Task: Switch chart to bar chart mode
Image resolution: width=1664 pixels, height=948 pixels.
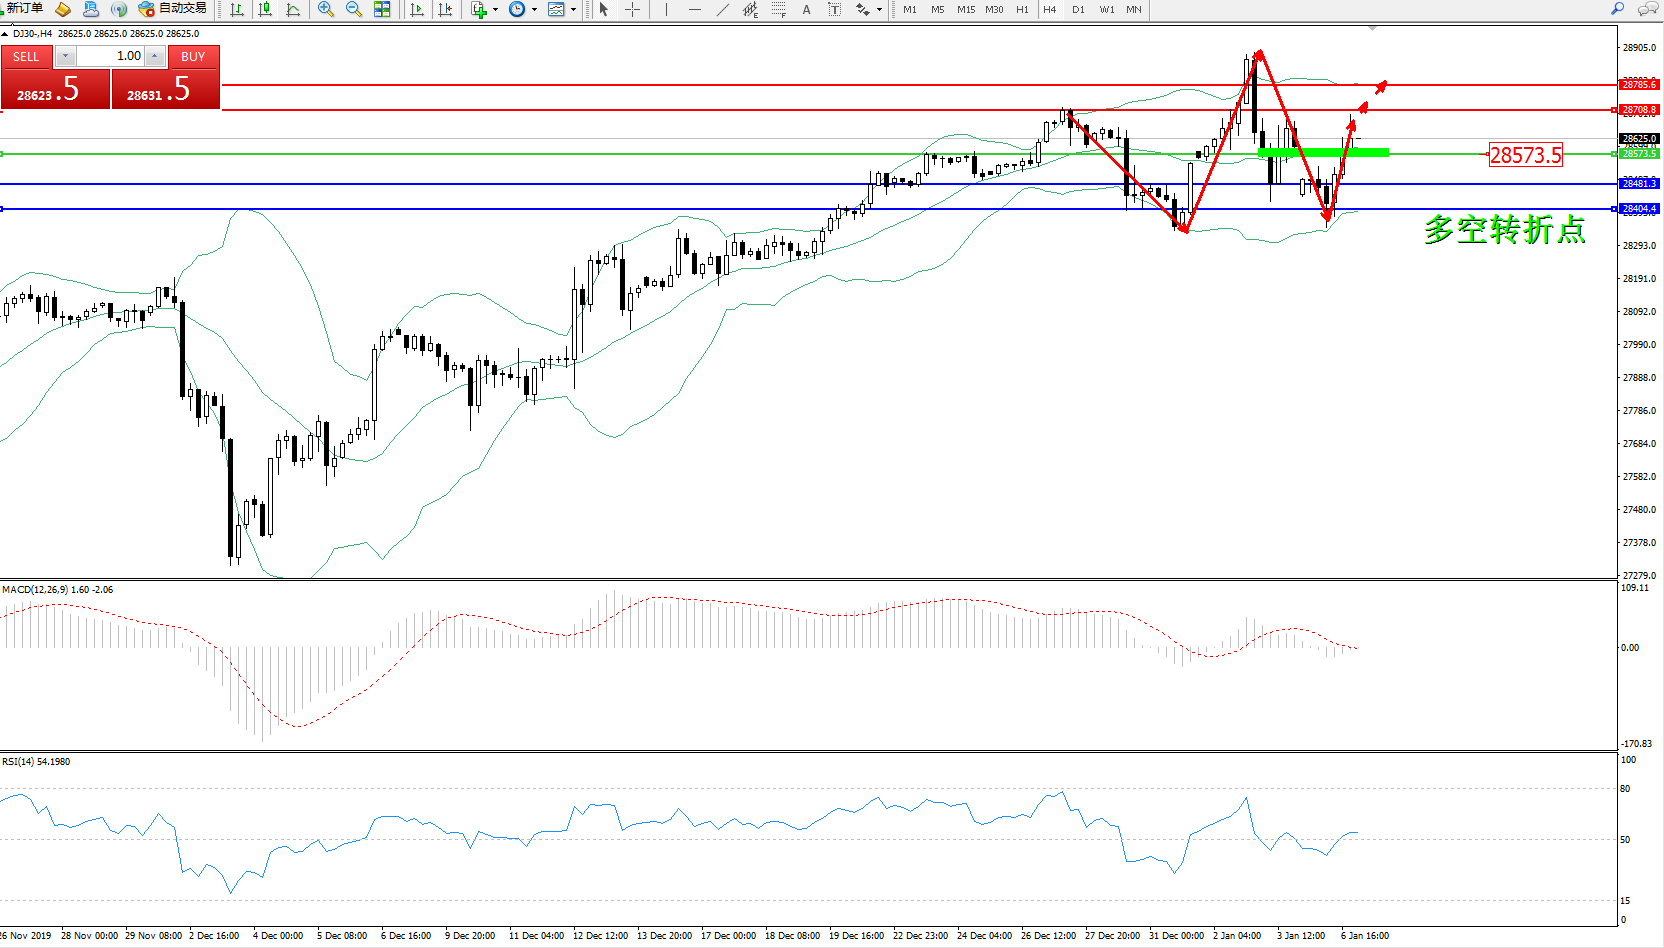Action: [x=237, y=9]
